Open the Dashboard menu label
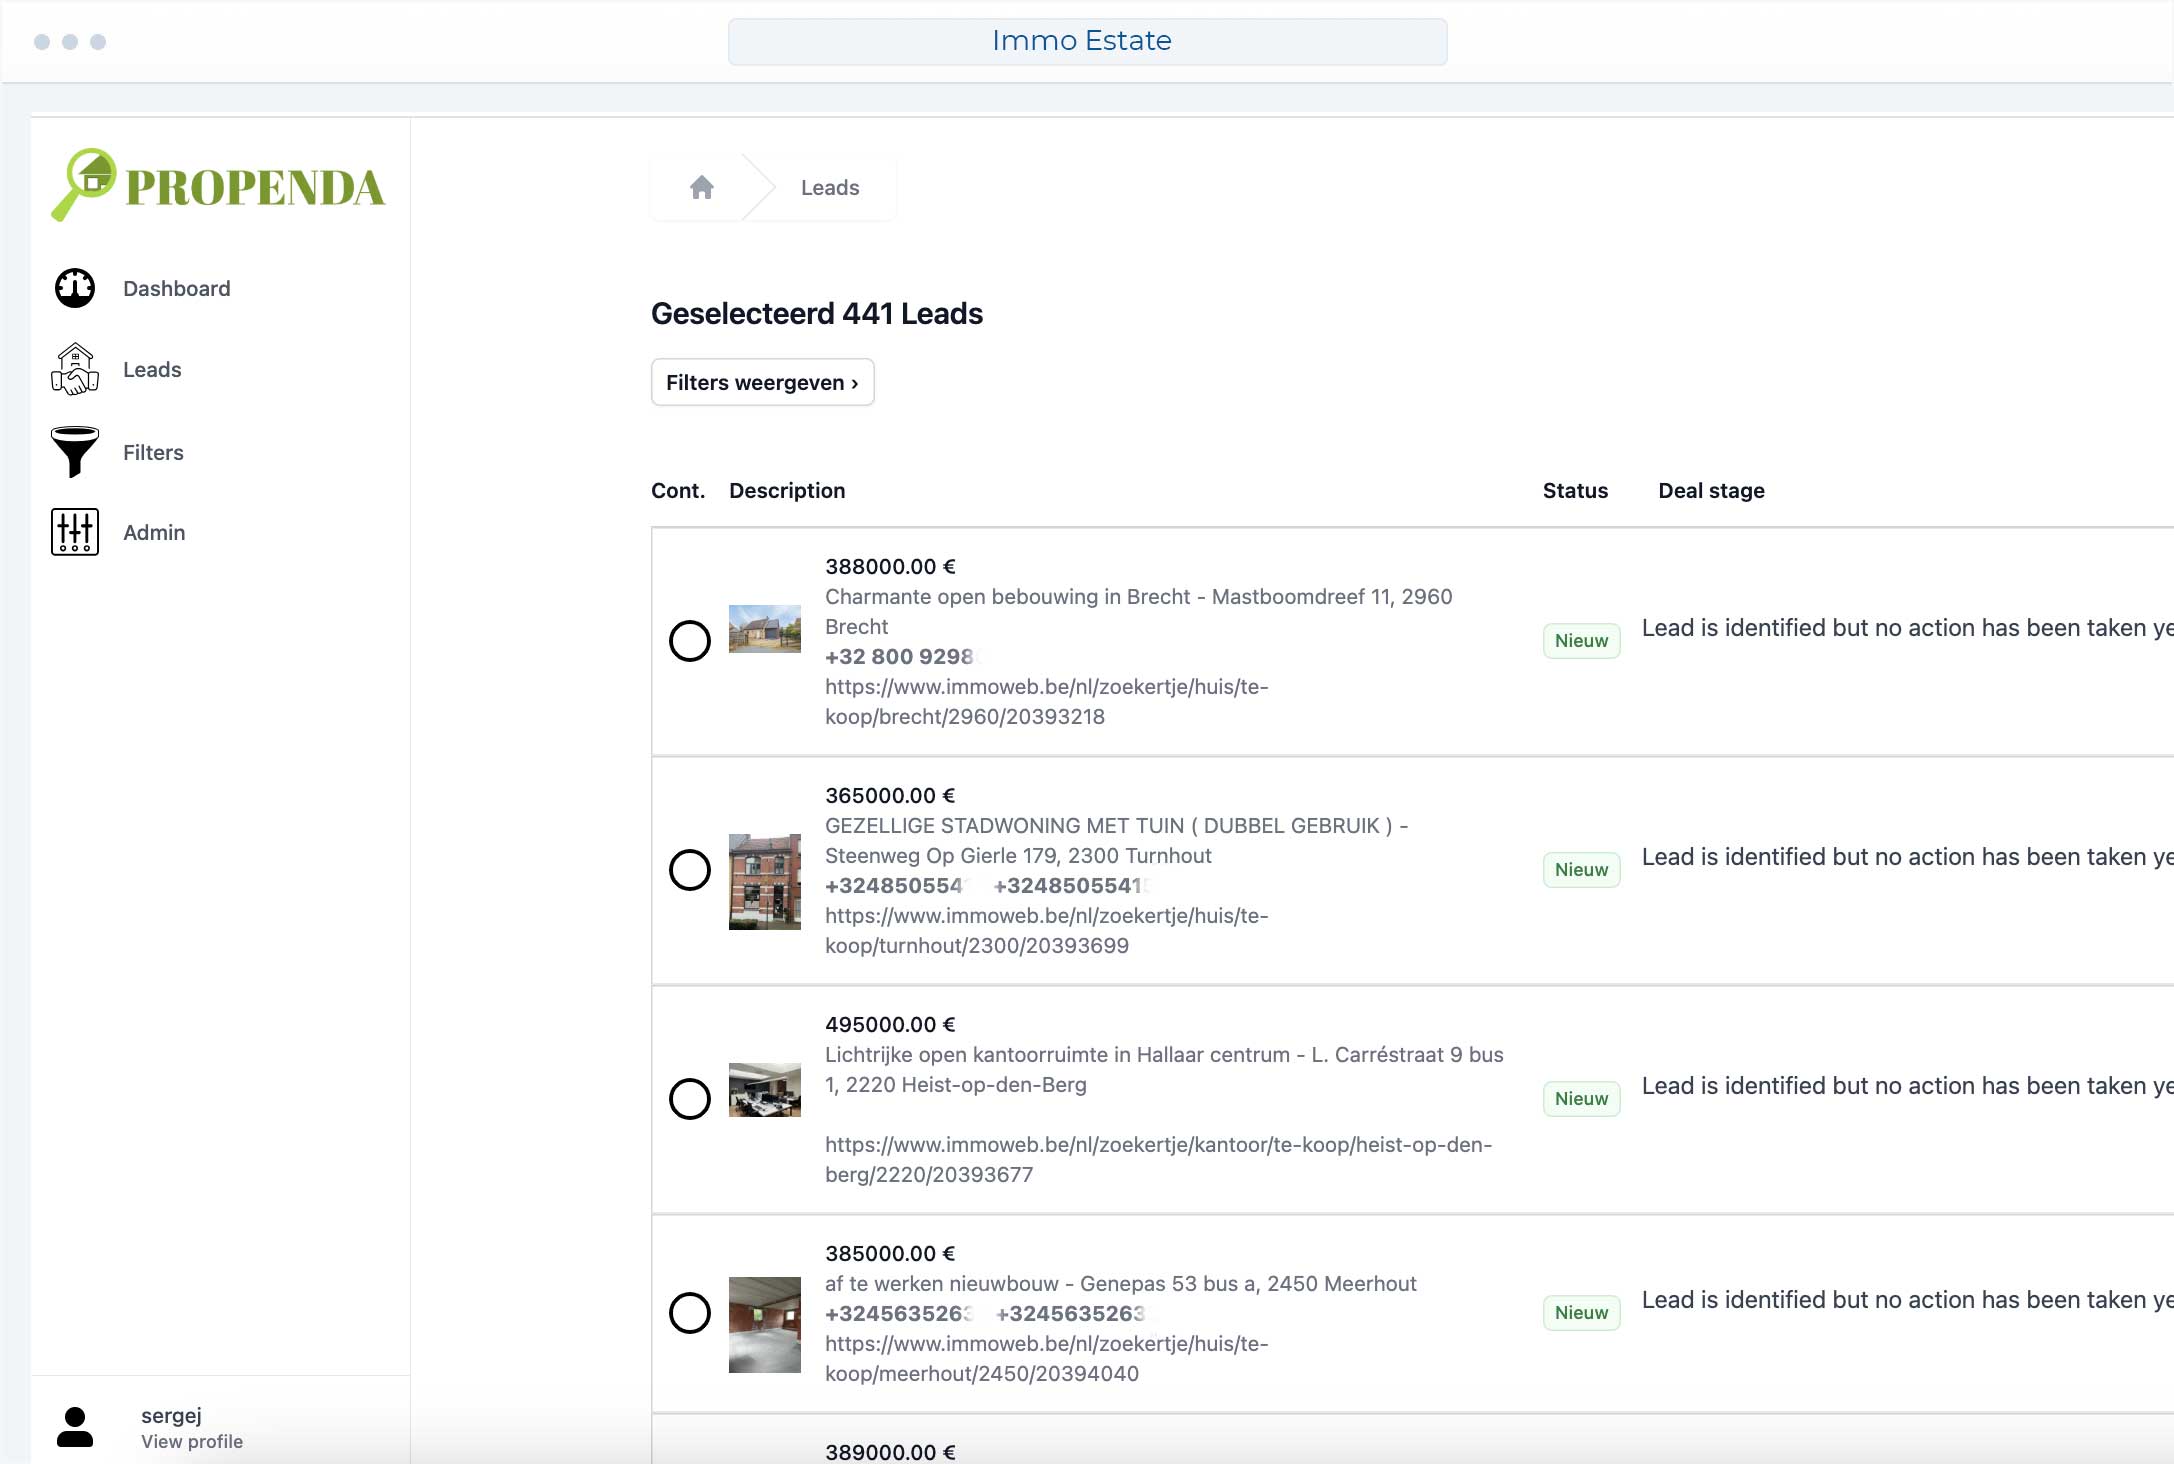The image size is (2174, 1464). [177, 289]
